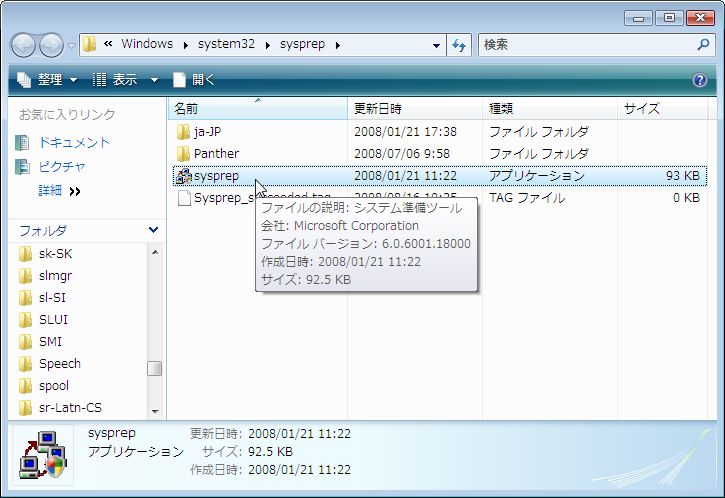Click the Forward navigation arrow button

[51, 45]
